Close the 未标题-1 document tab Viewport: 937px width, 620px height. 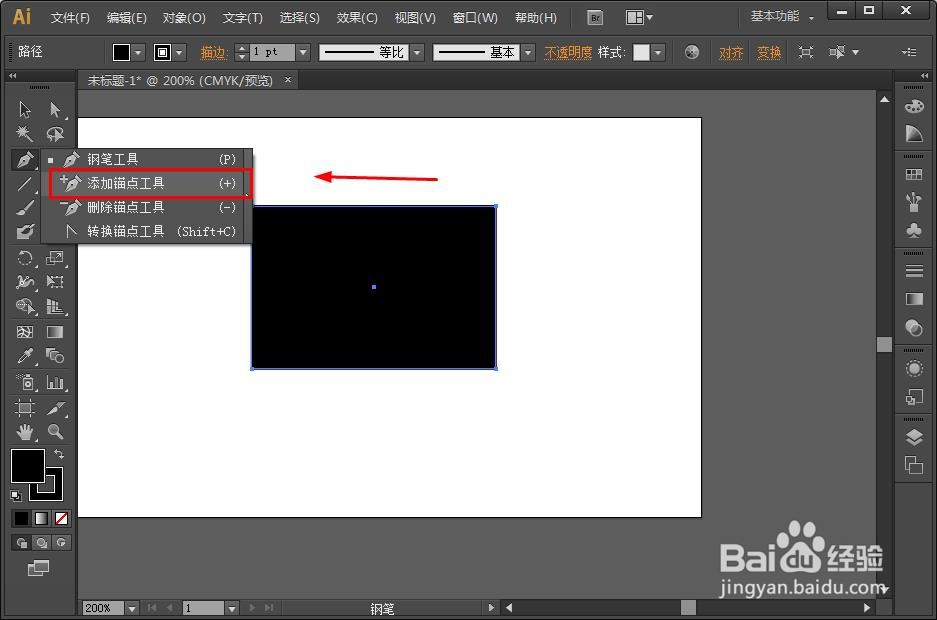(288, 79)
